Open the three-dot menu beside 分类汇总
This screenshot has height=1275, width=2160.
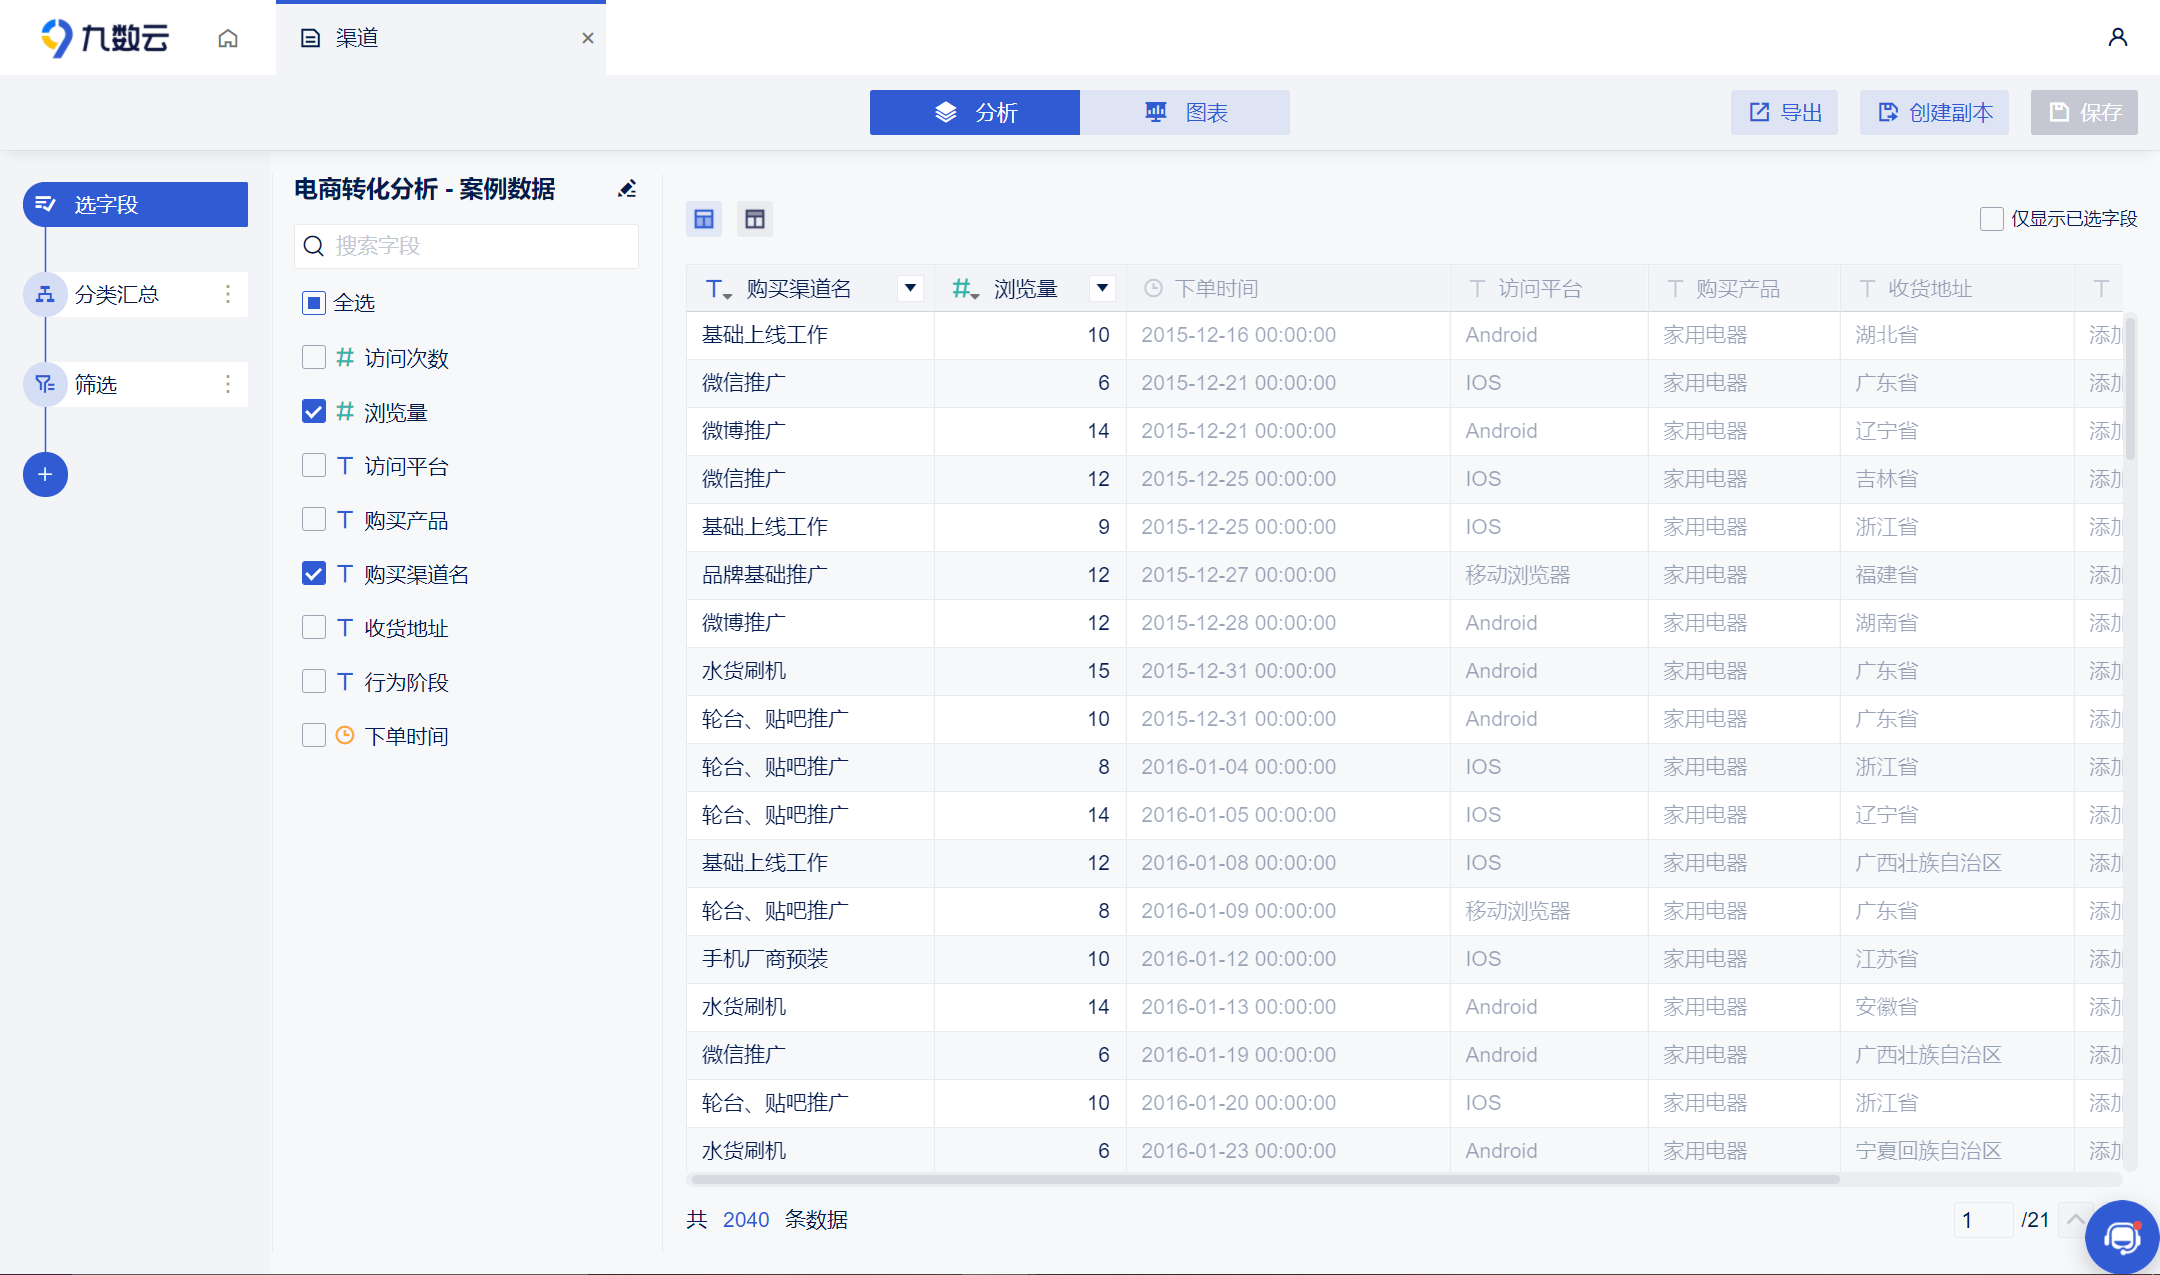228,294
